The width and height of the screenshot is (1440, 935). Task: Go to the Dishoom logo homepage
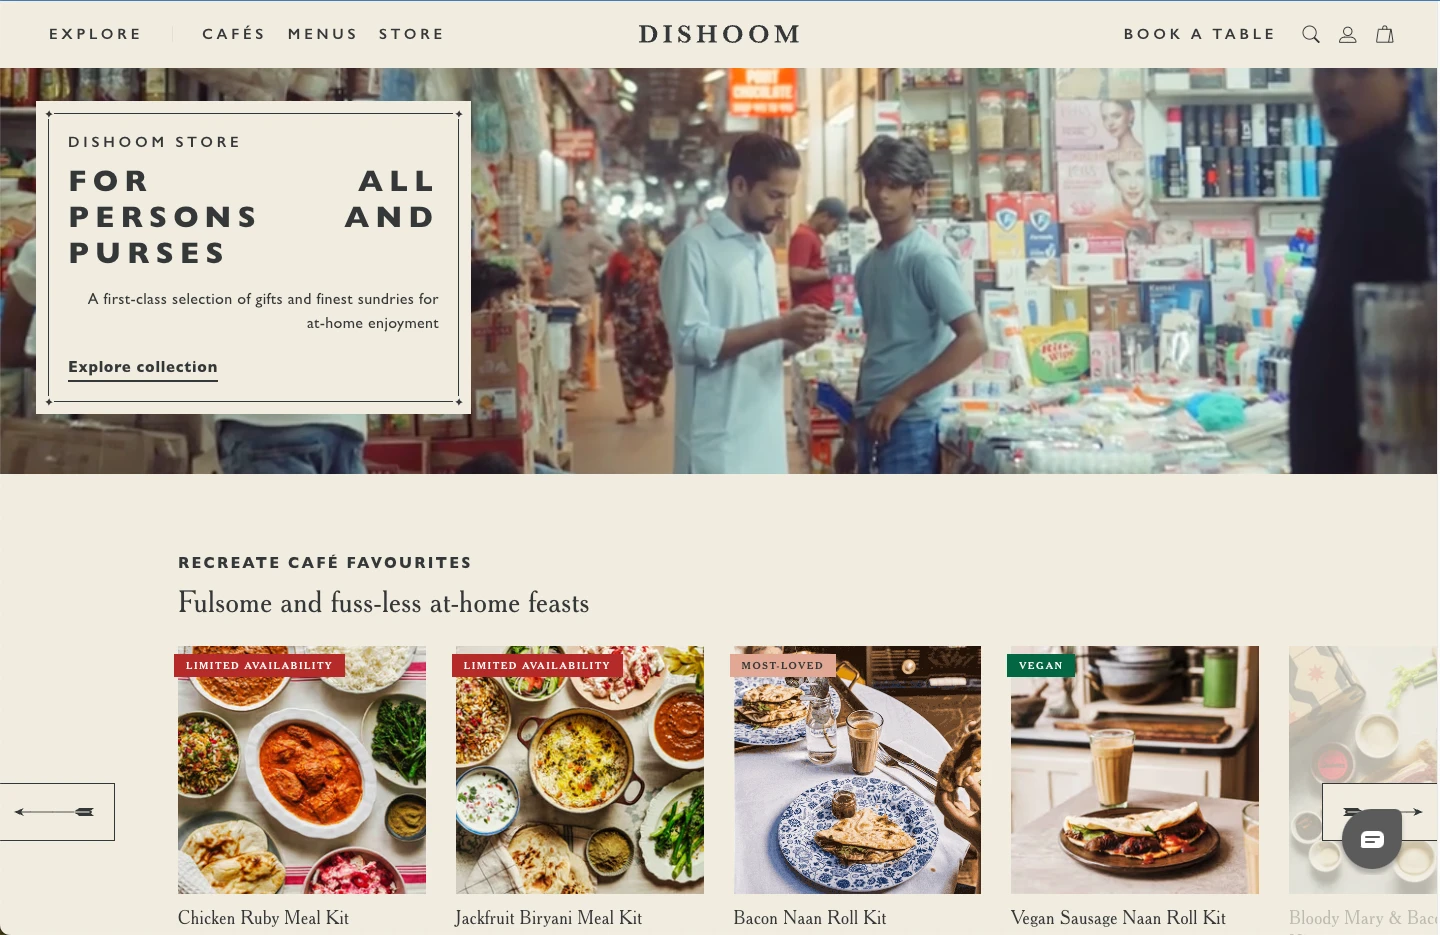(719, 34)
